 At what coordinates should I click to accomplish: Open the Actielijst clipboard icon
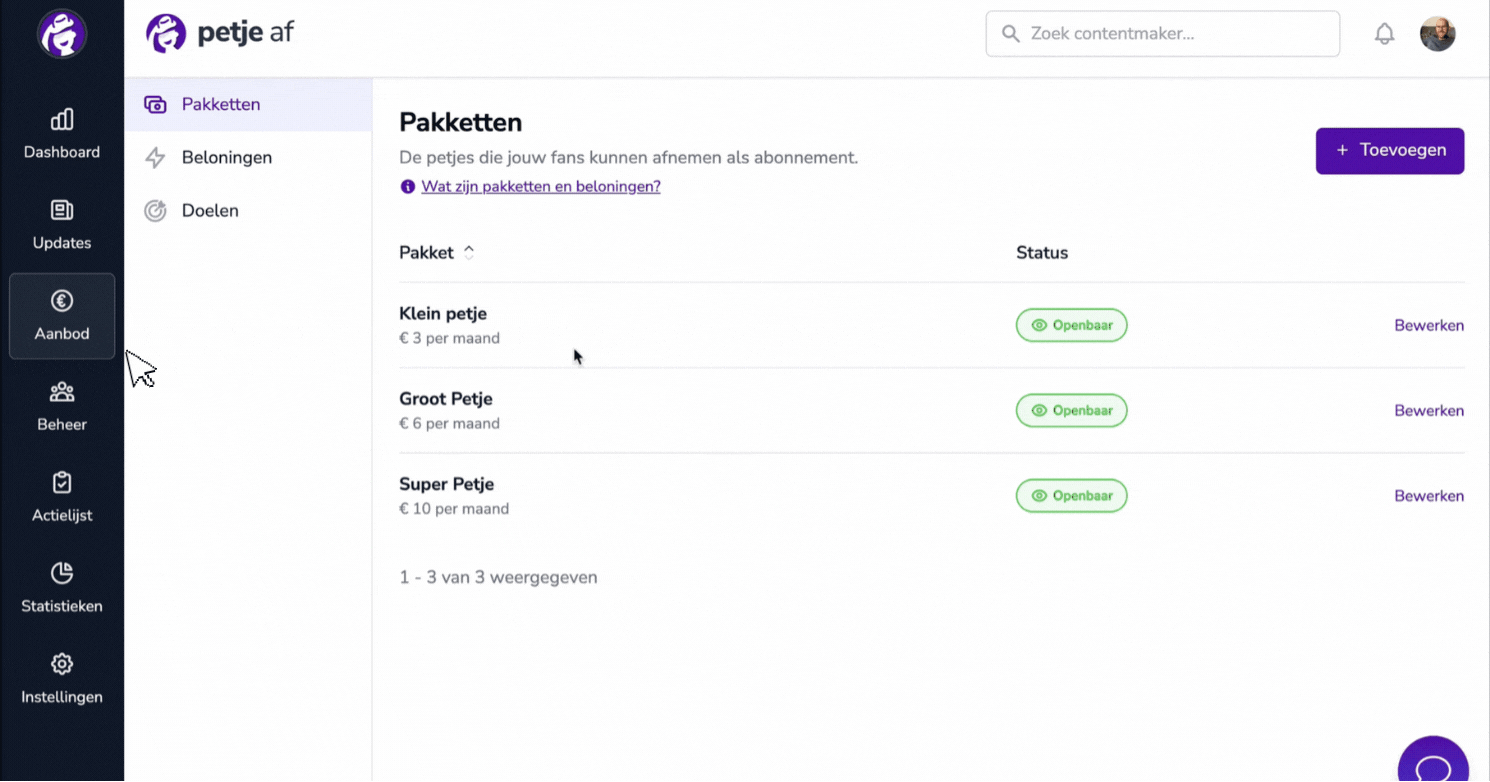click(x=62, y=483)
